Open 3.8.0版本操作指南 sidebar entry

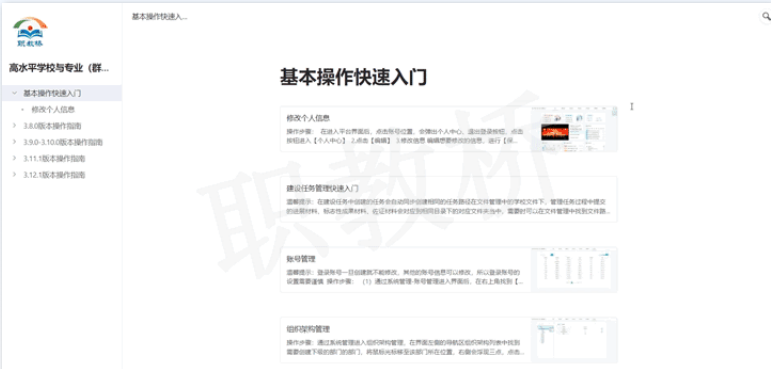tap(53, 125)
